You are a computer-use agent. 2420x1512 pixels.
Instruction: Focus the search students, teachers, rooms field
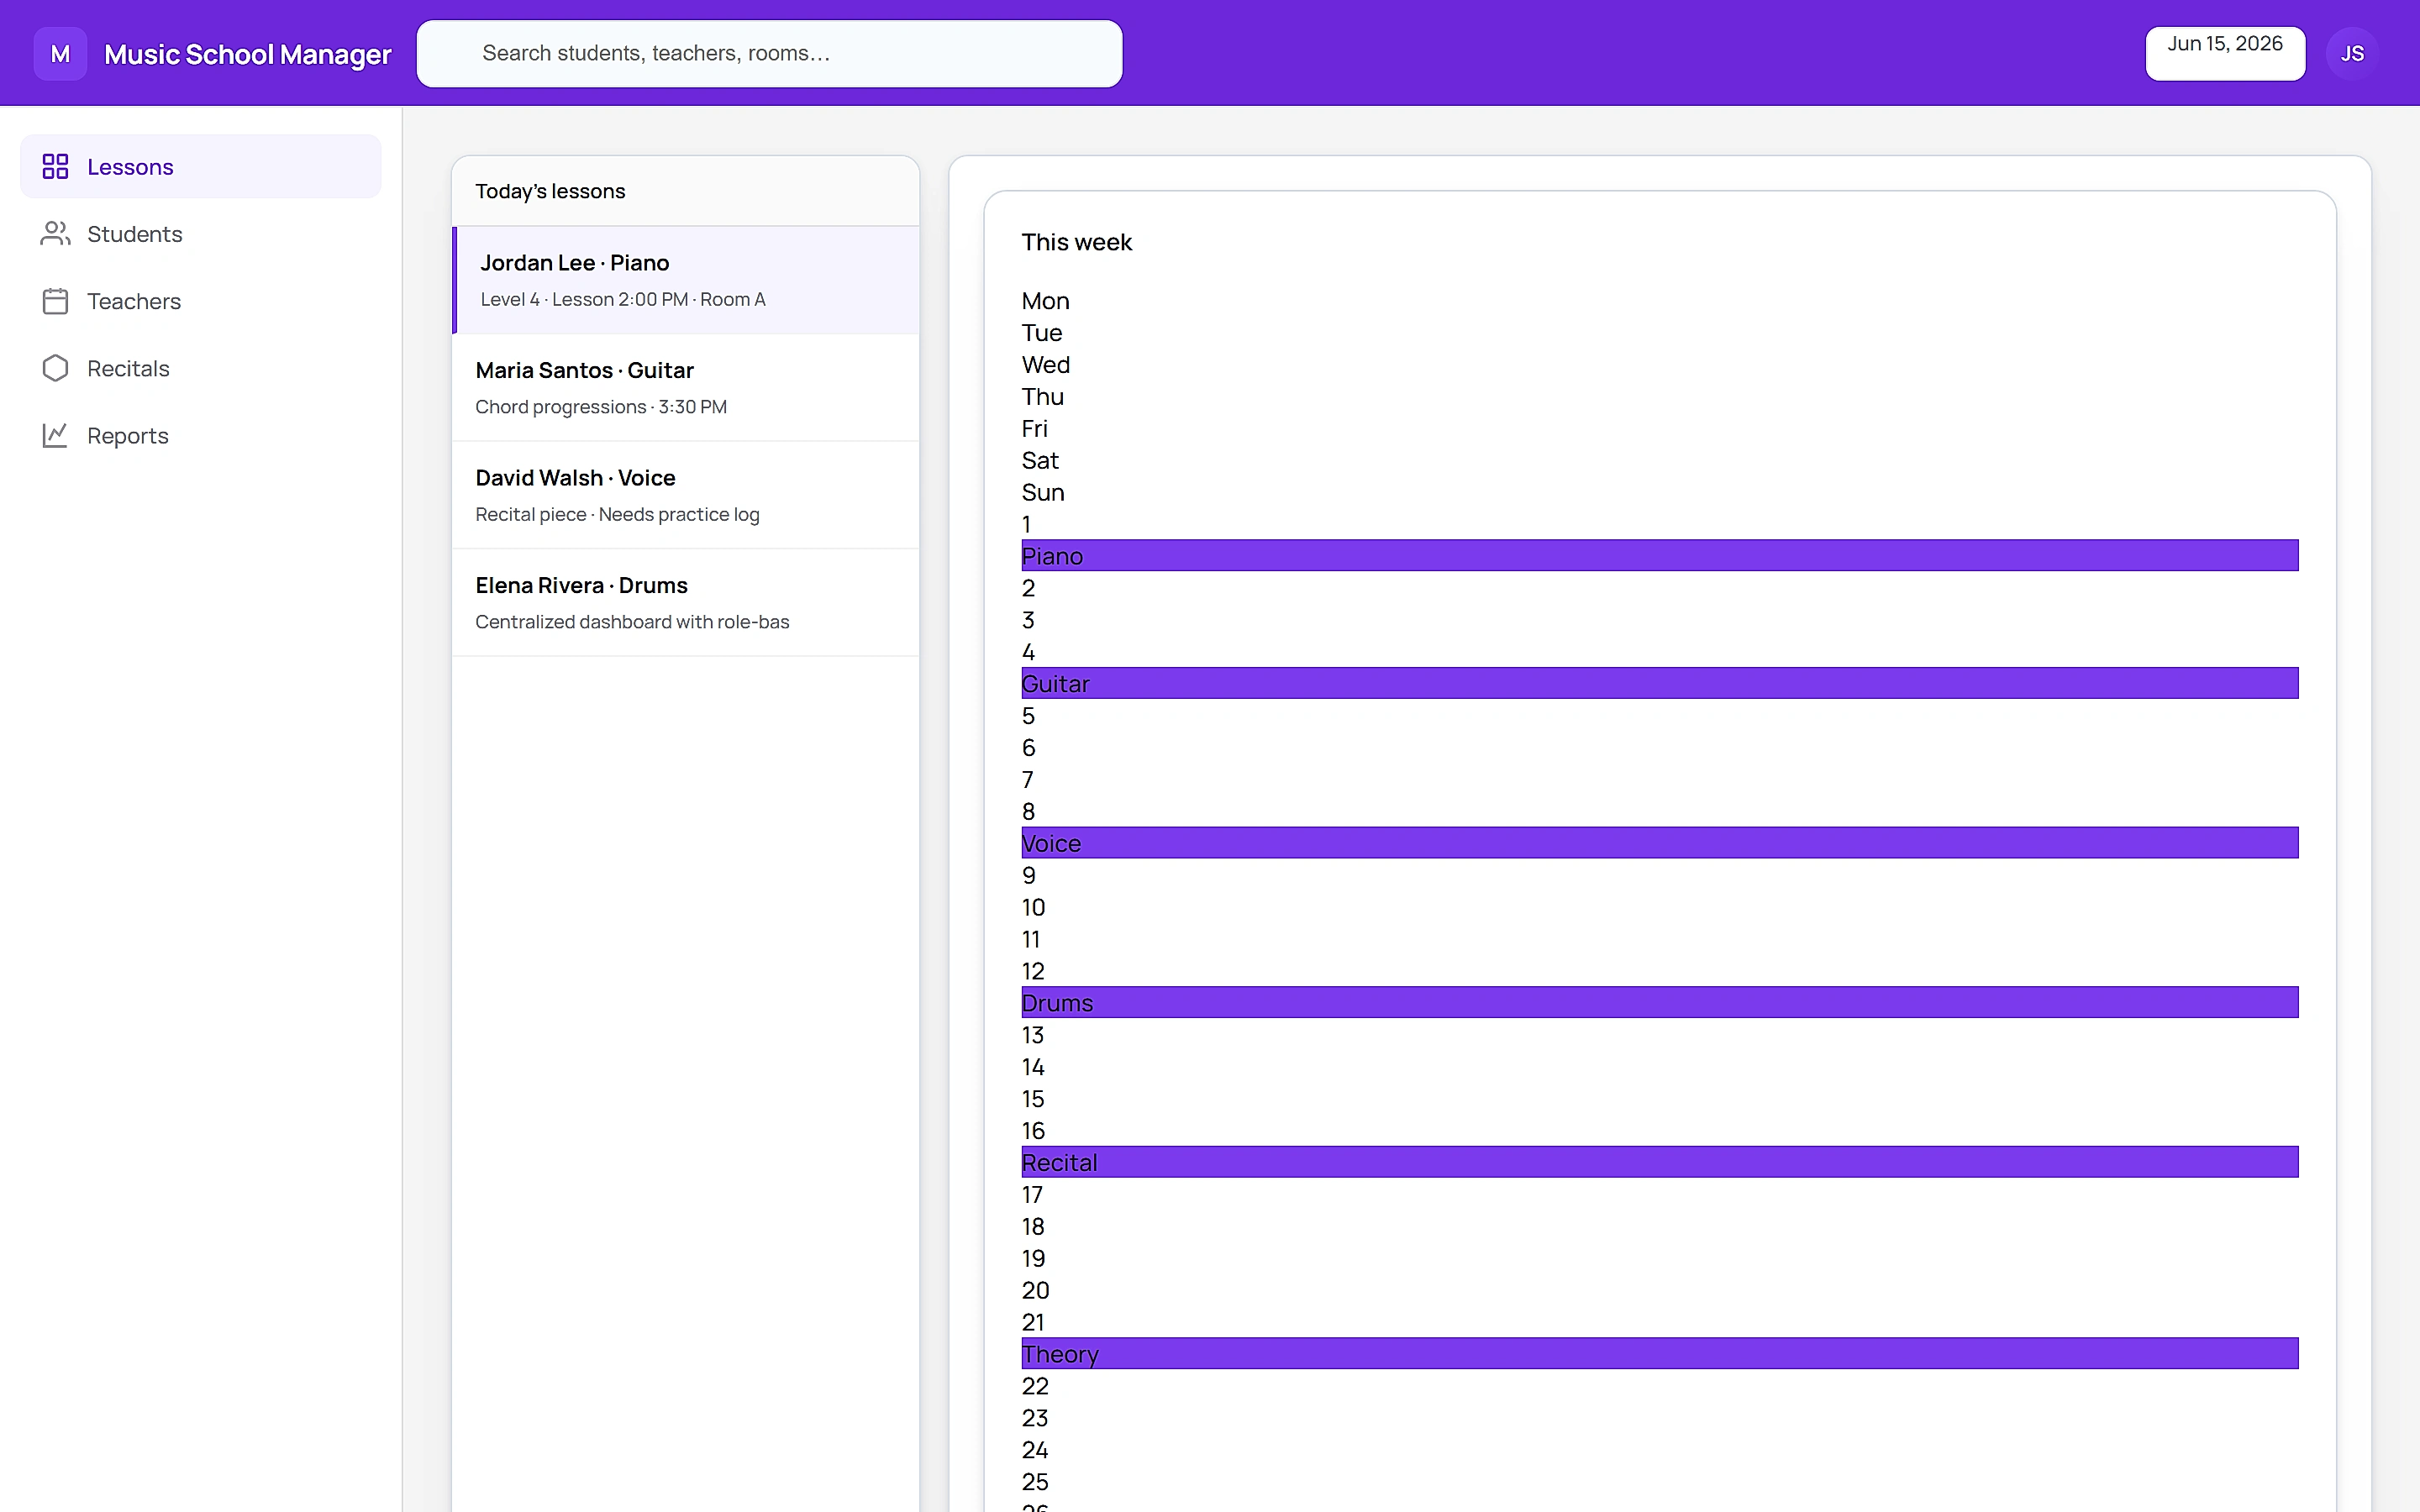coord(769,53)
